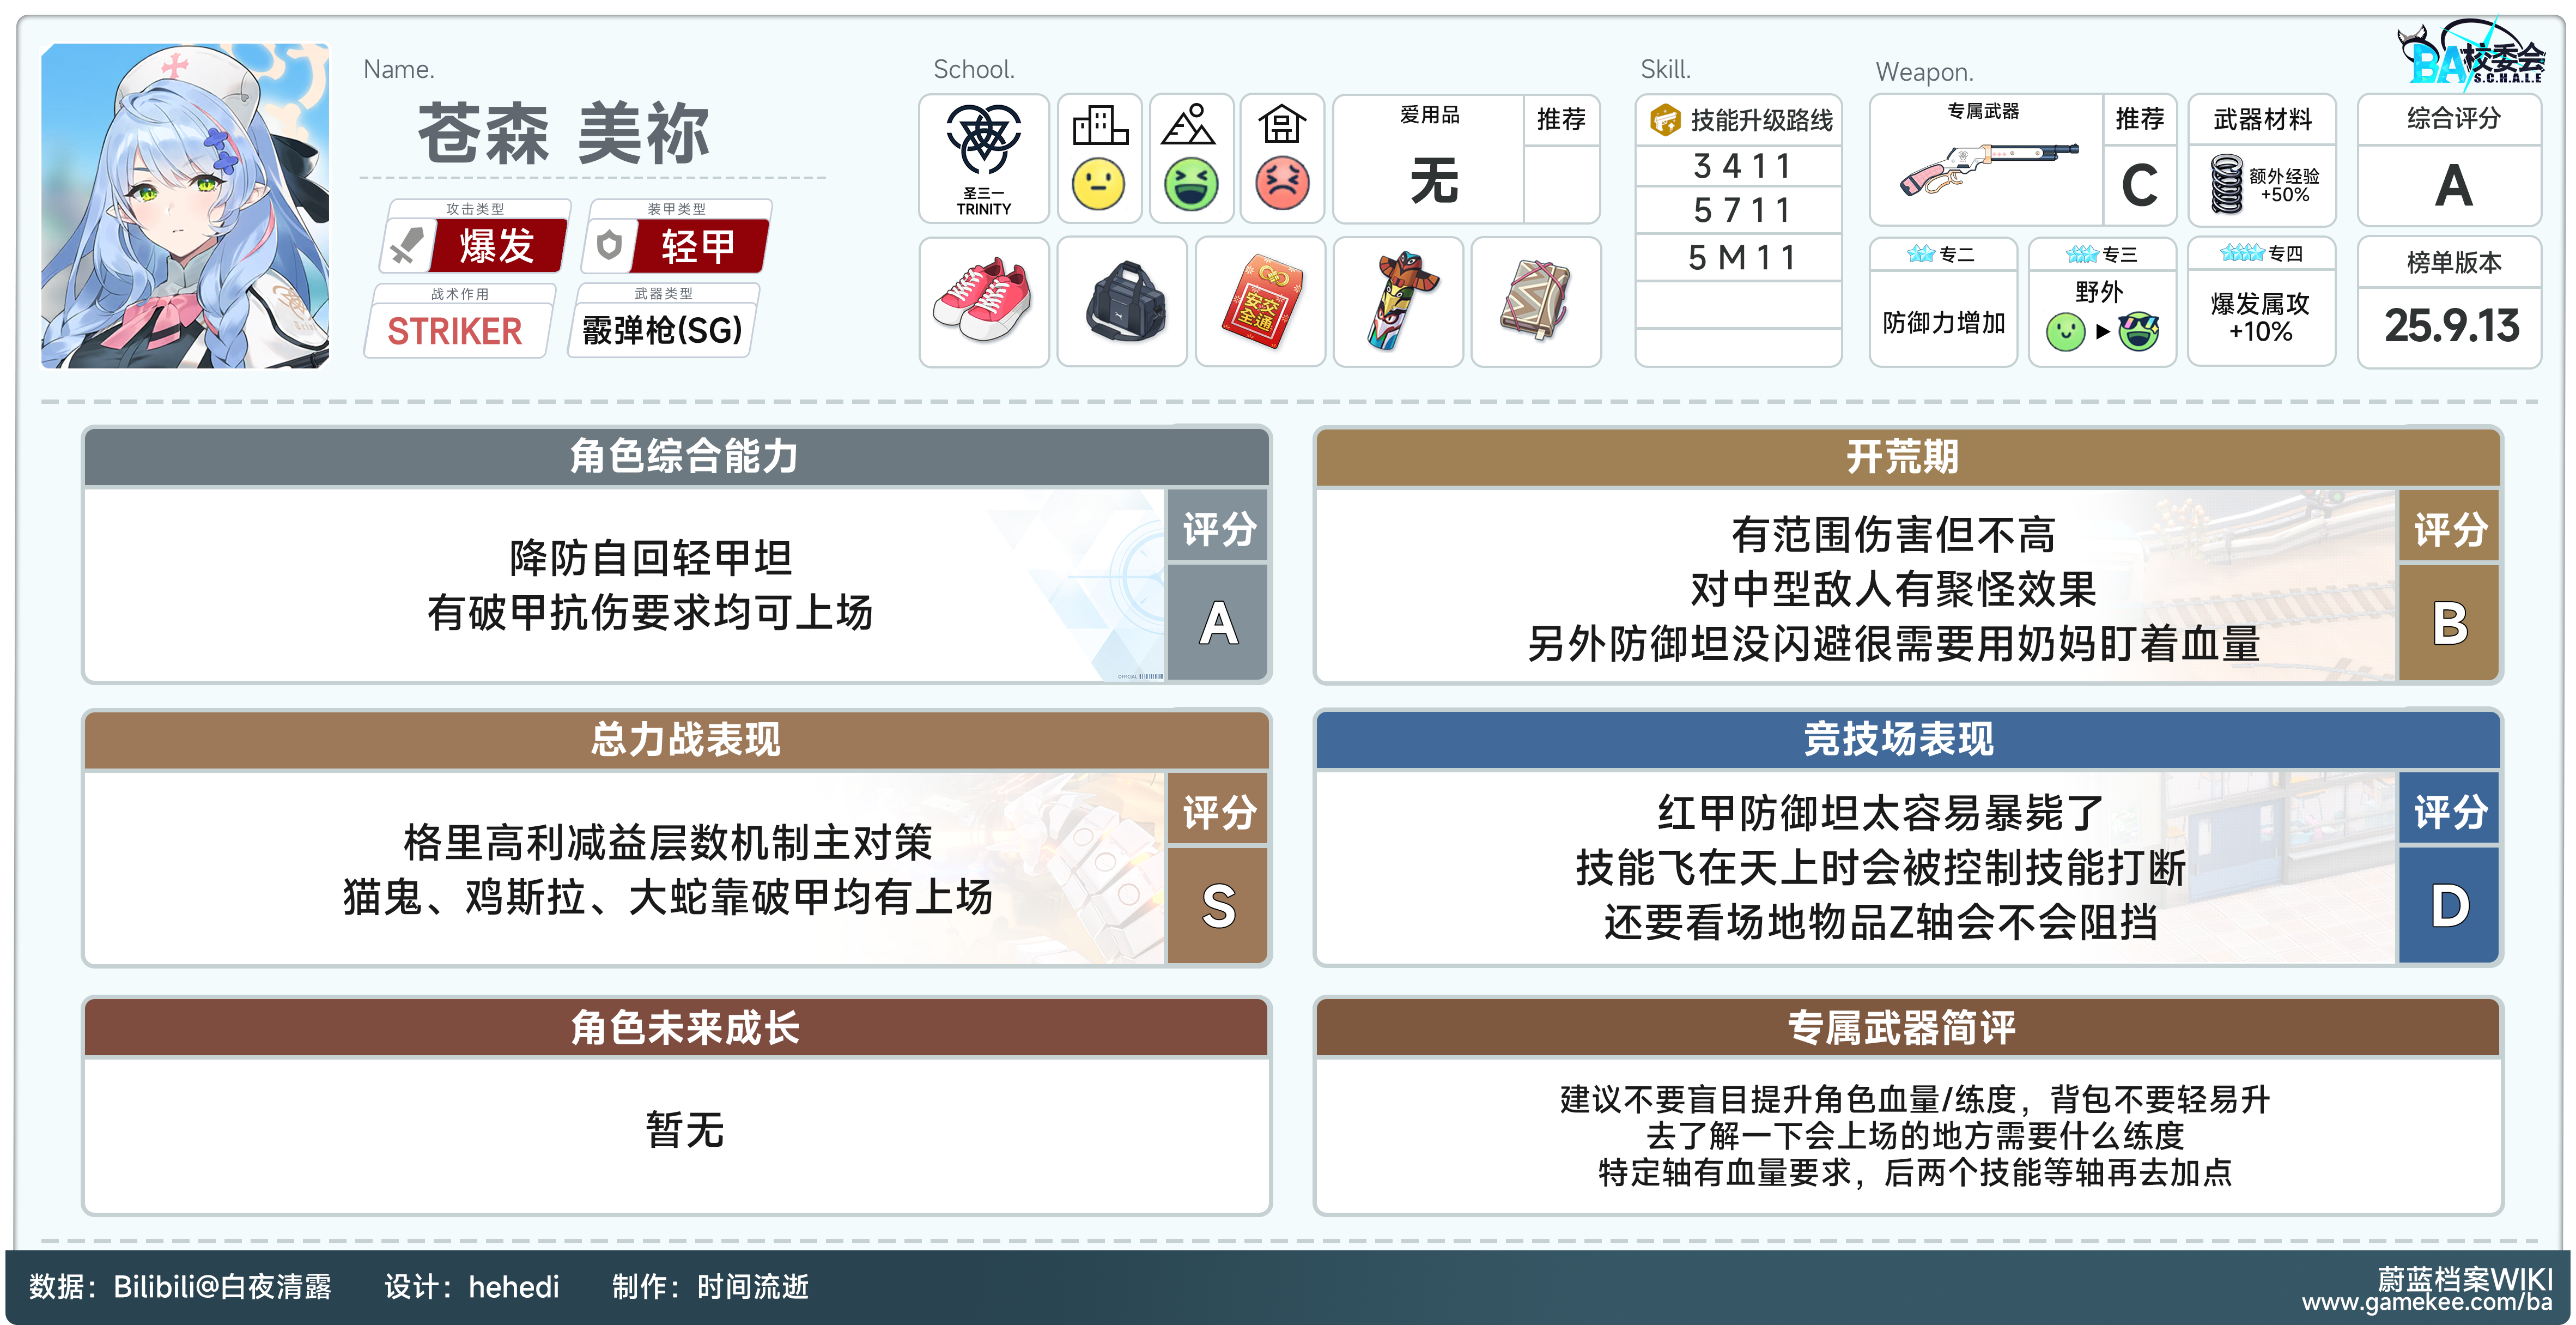Screen dimensions: 2576x1325
Task: Select the pink sneakers equipment icon
Action: point(983,301)
